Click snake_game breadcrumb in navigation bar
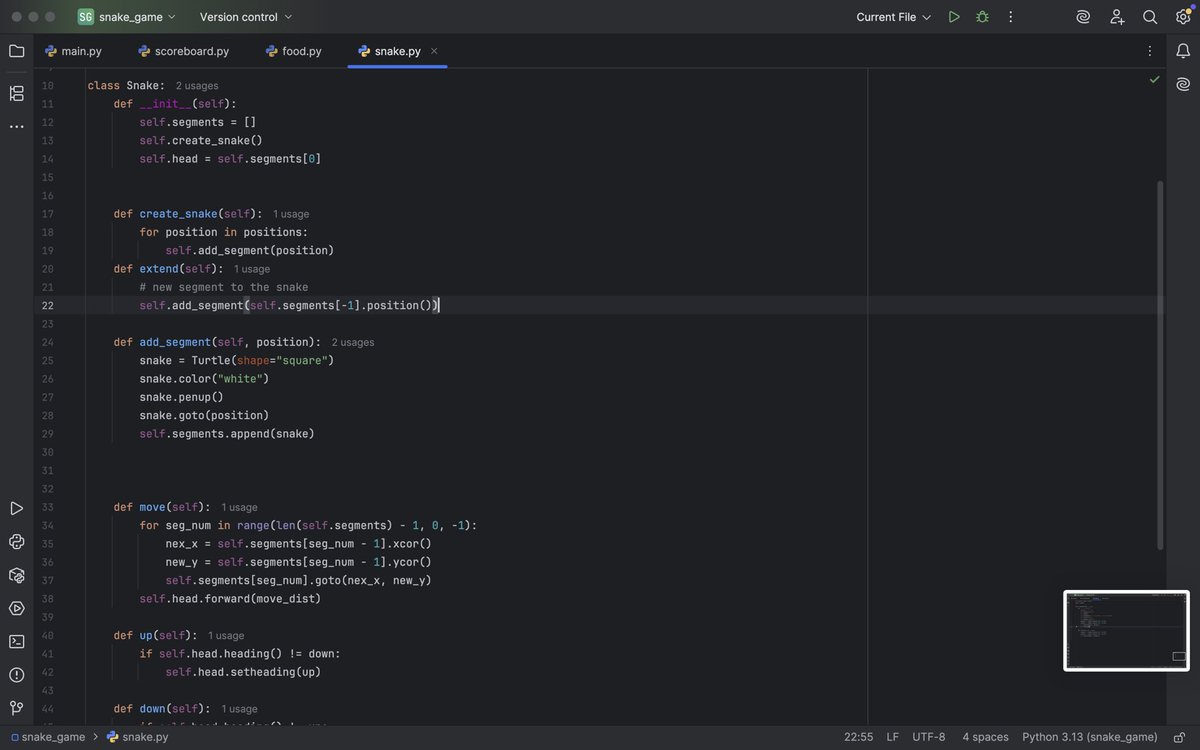This screenshot has width=1200, height=750. 47,737
